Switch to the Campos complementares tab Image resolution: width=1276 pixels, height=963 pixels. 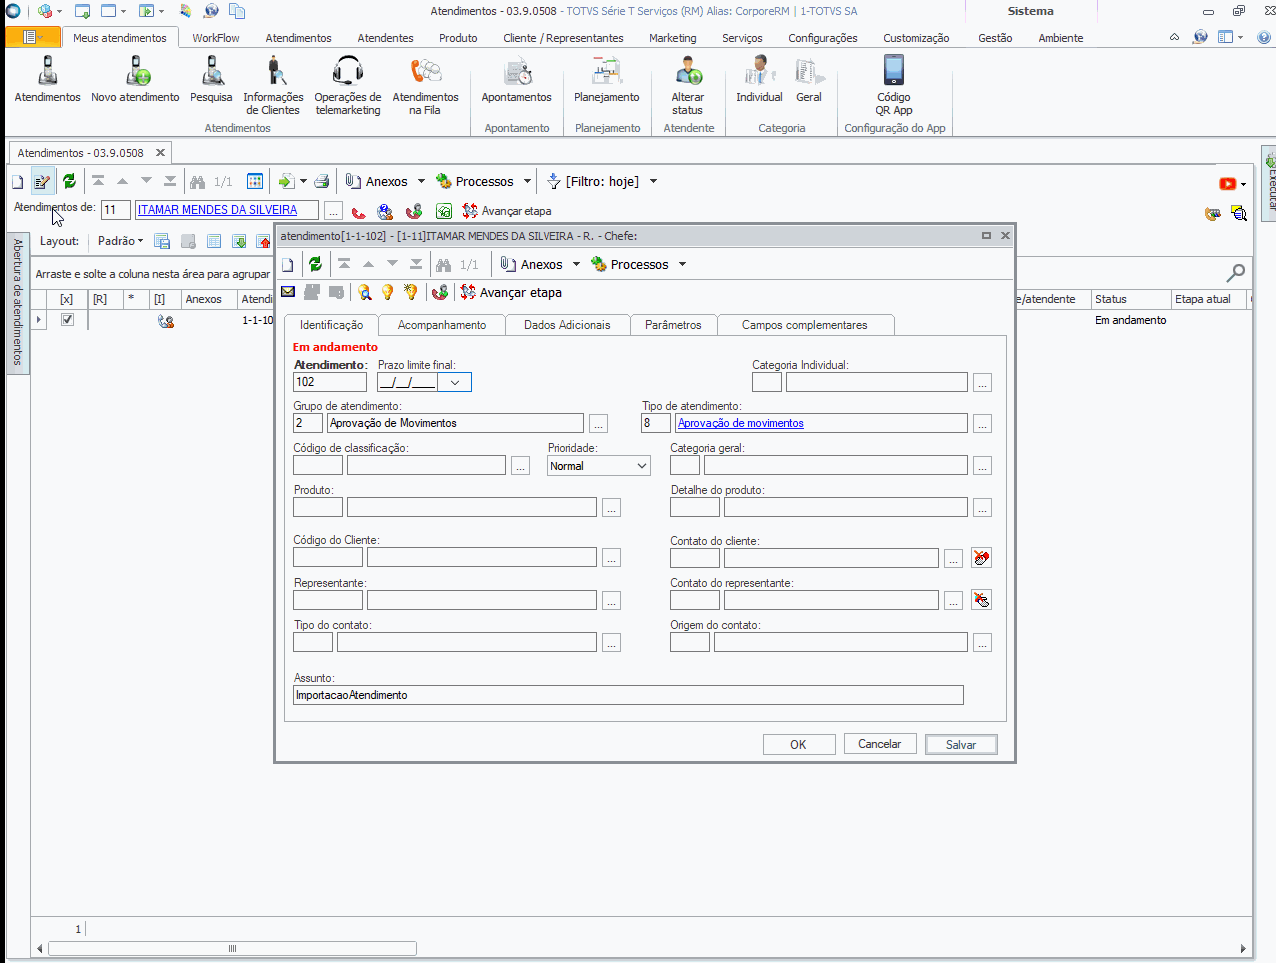[805, 325]
